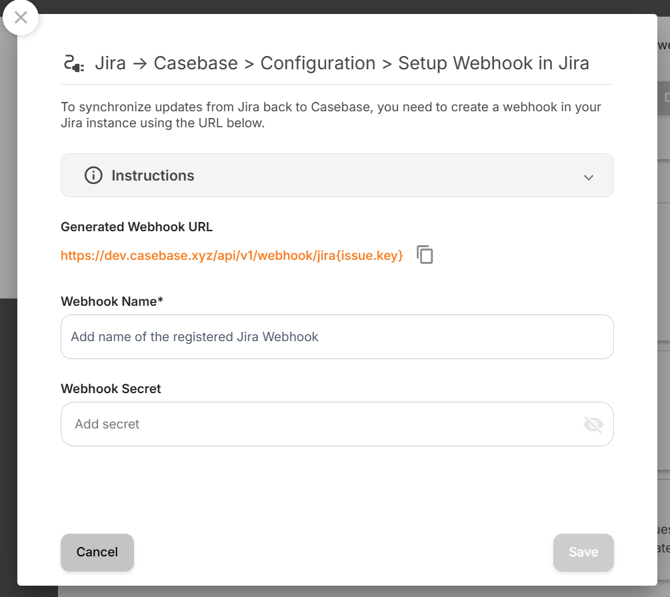Click the "Webhook Name*" field label
Viewport: 670px width, 597px height.
[x=112, y=301]
